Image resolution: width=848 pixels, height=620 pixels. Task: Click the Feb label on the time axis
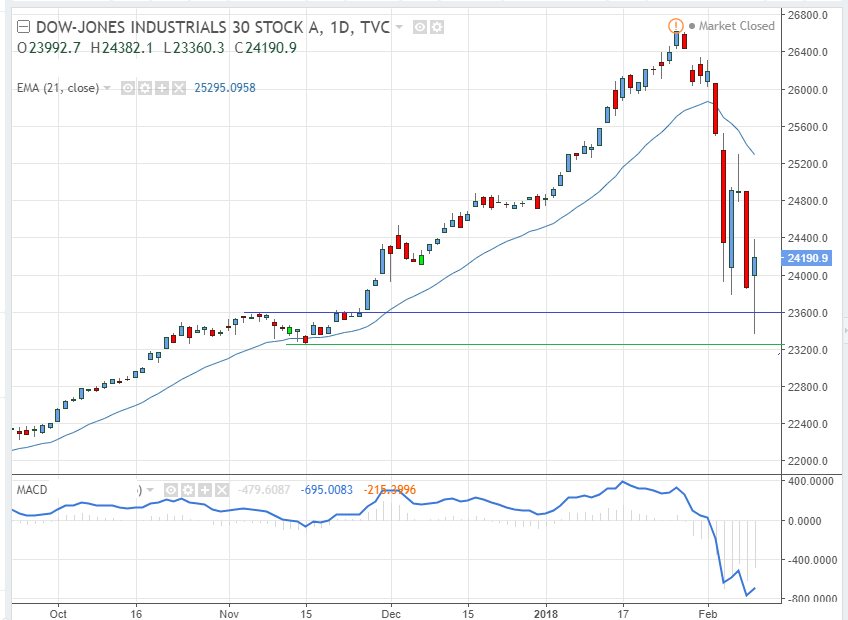tap(708, 614)
